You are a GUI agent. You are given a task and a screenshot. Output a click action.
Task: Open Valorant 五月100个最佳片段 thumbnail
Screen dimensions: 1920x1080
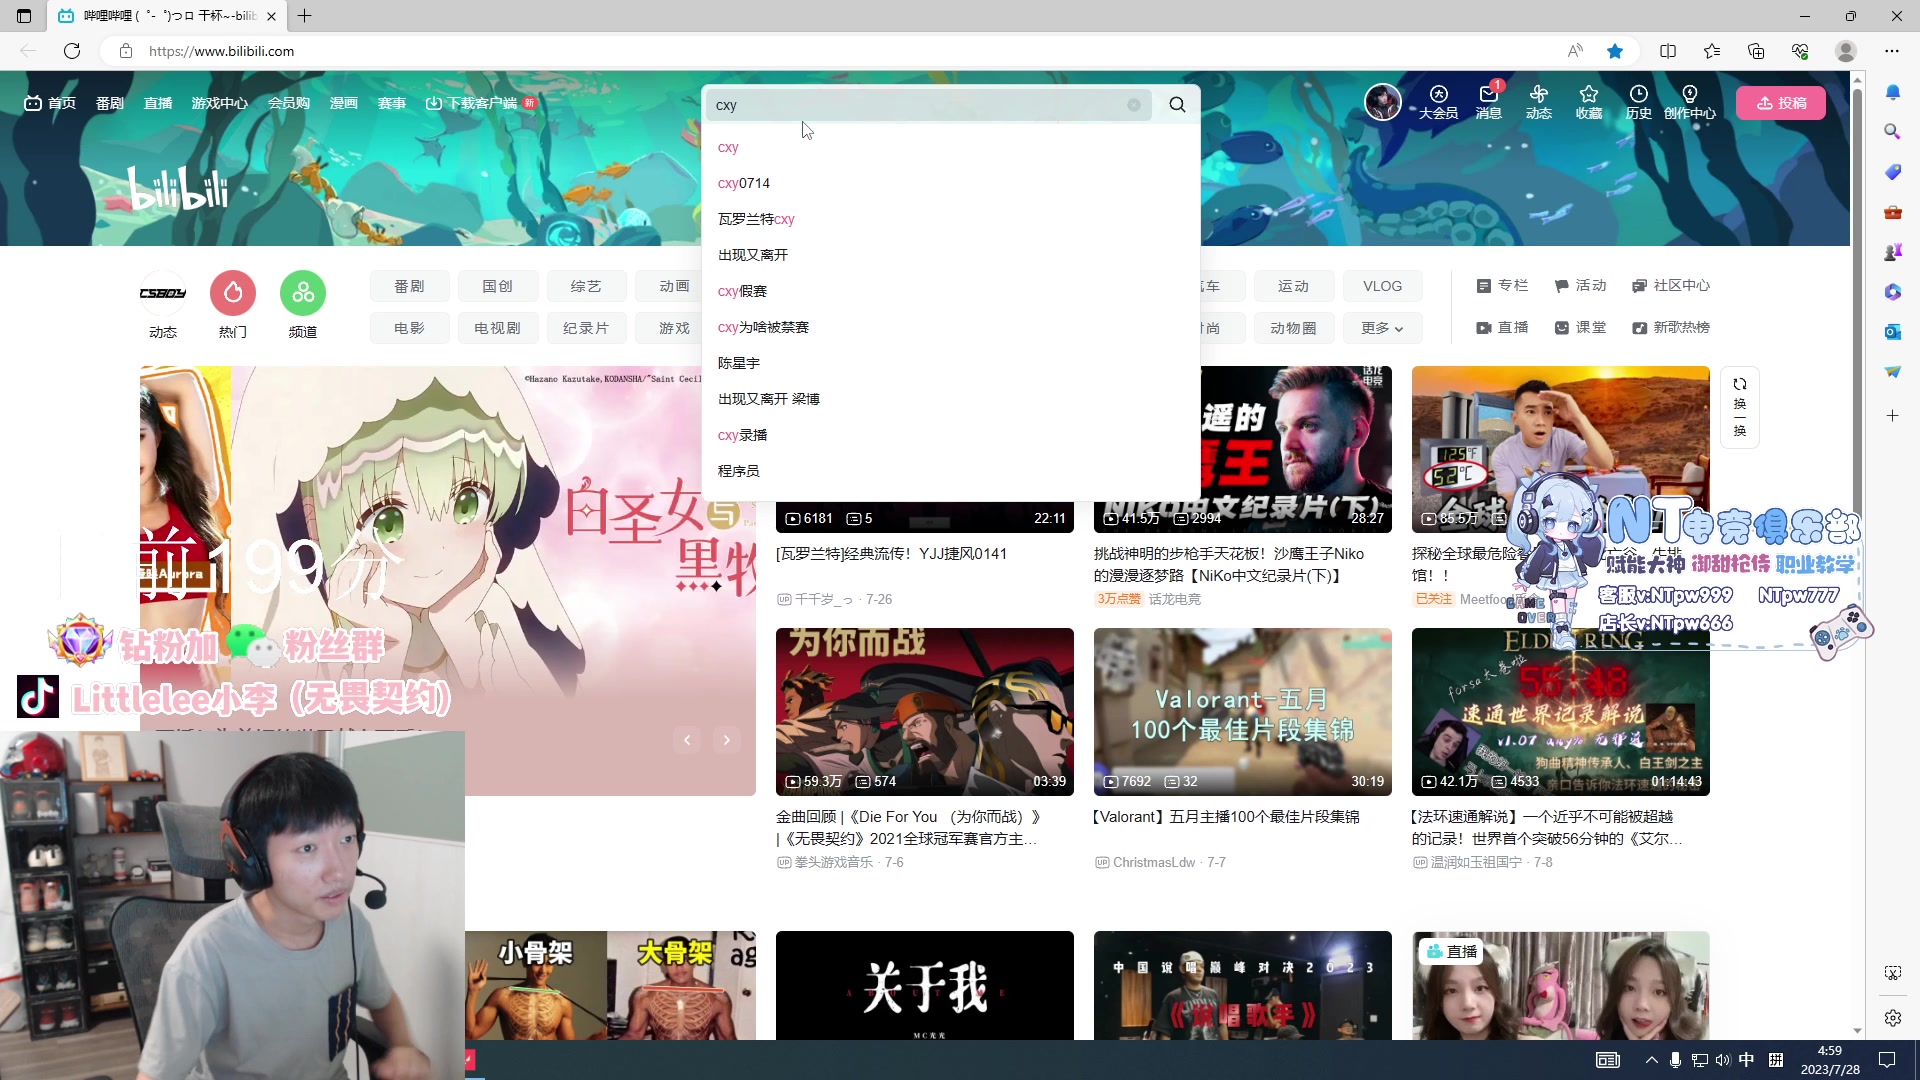coord(1243,712)
